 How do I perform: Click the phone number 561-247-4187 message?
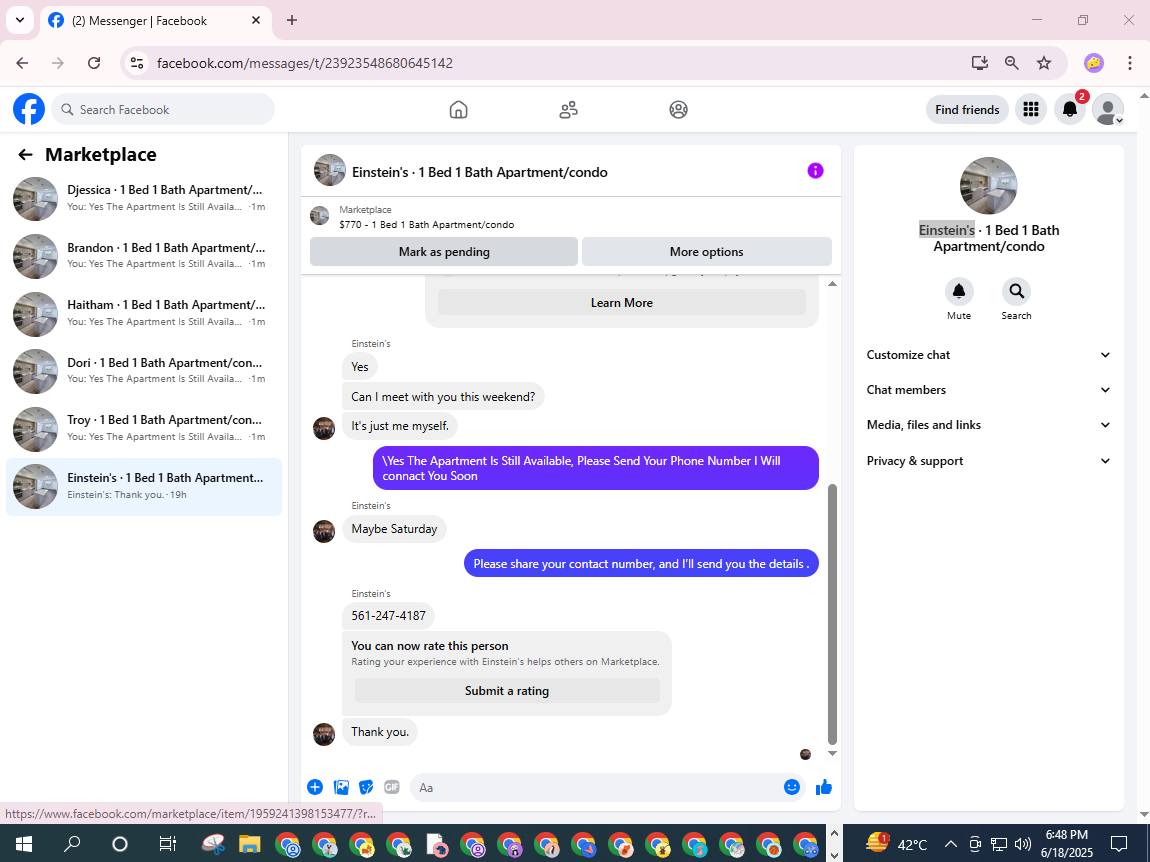[388, 616]
